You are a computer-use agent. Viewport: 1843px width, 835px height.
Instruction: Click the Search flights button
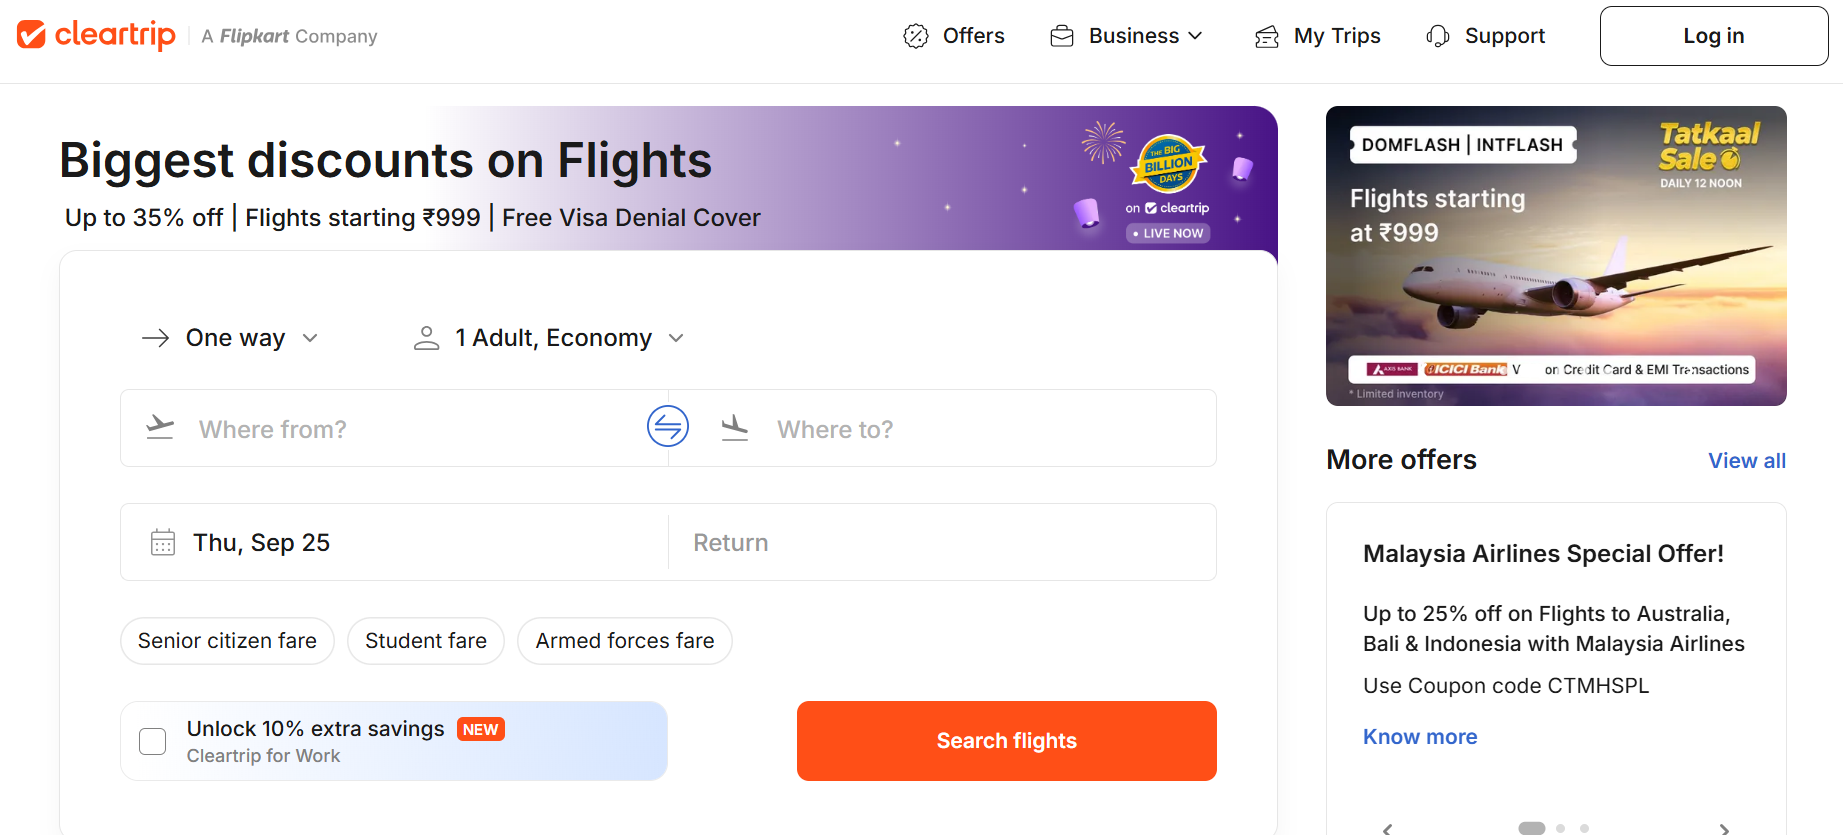tap(1006, 741)
